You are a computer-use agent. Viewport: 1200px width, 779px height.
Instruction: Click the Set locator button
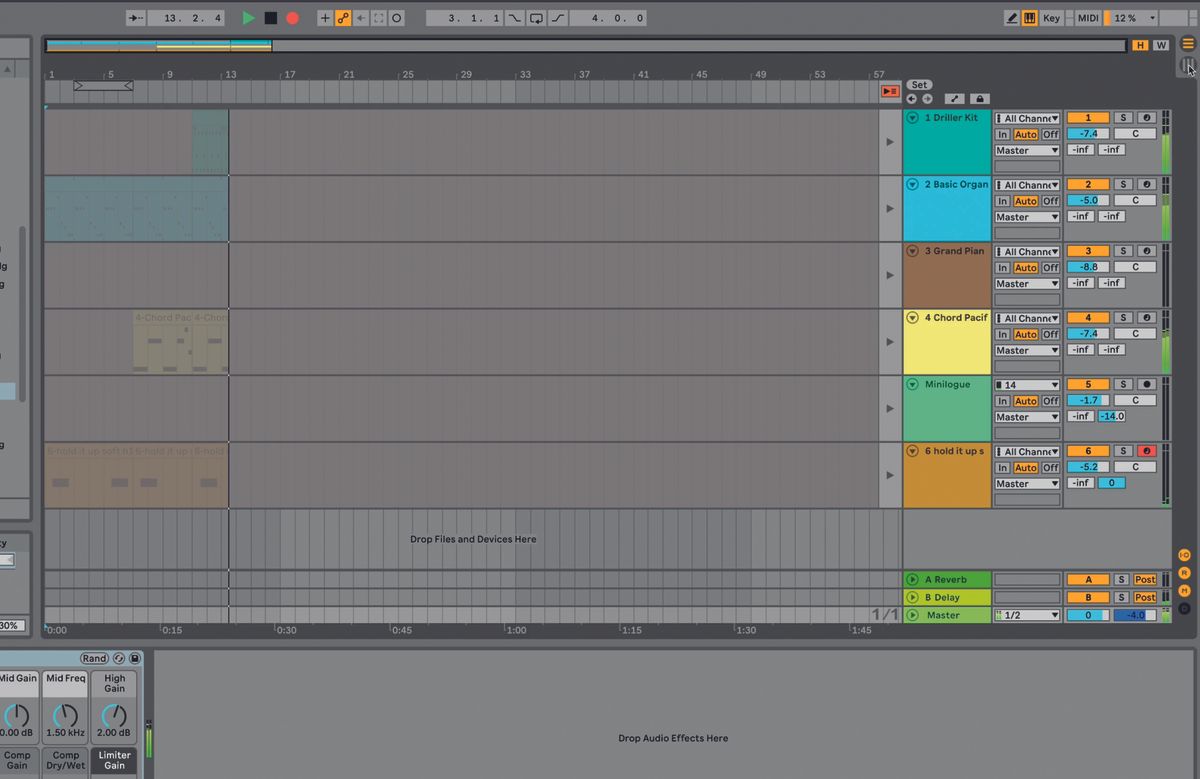(x=919, y=84)
